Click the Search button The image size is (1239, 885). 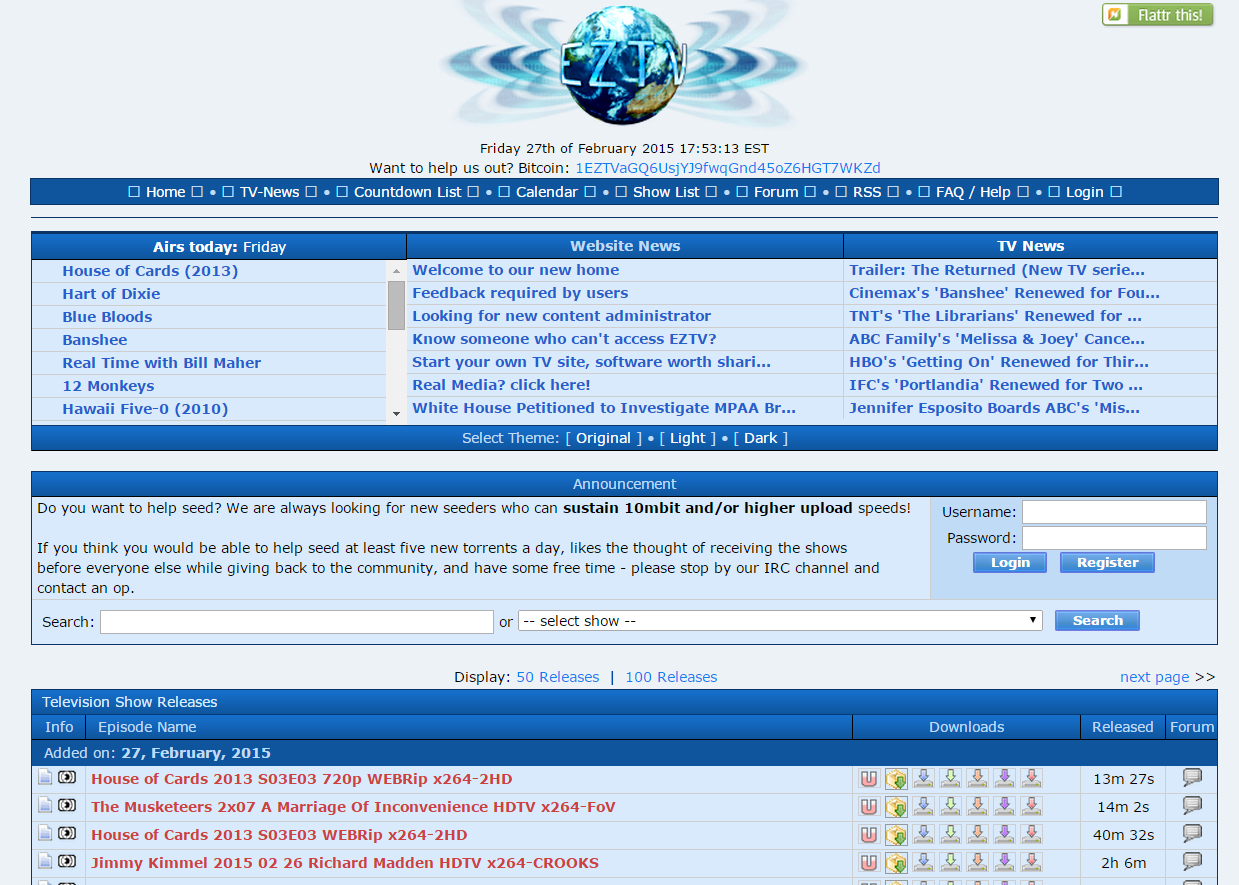pyautogui.click(x=1097, y=621)
